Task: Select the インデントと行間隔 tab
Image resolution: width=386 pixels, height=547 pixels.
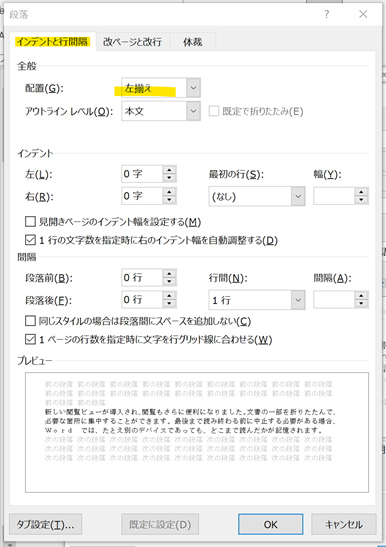Action: point(53,42)
